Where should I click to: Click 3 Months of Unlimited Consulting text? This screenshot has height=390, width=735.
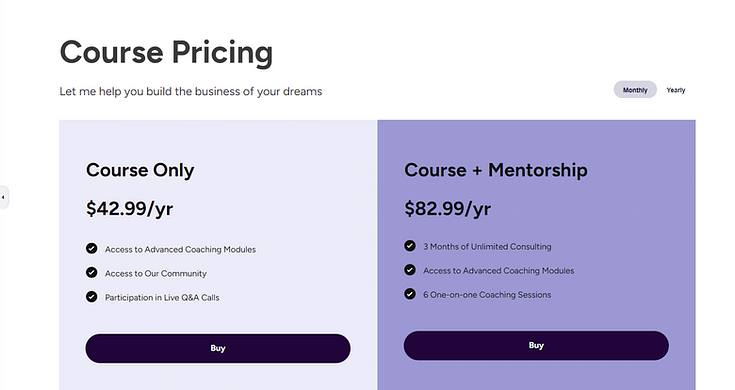487,247
